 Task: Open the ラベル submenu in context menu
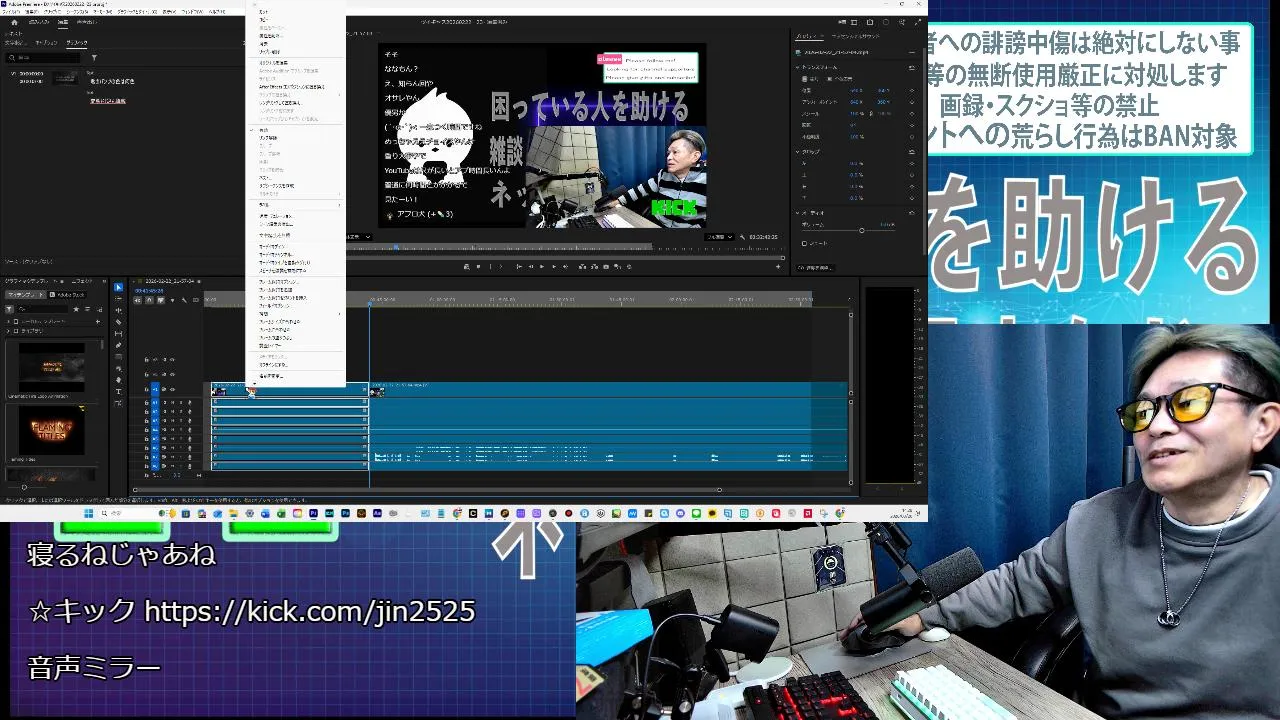coord(295,206)
